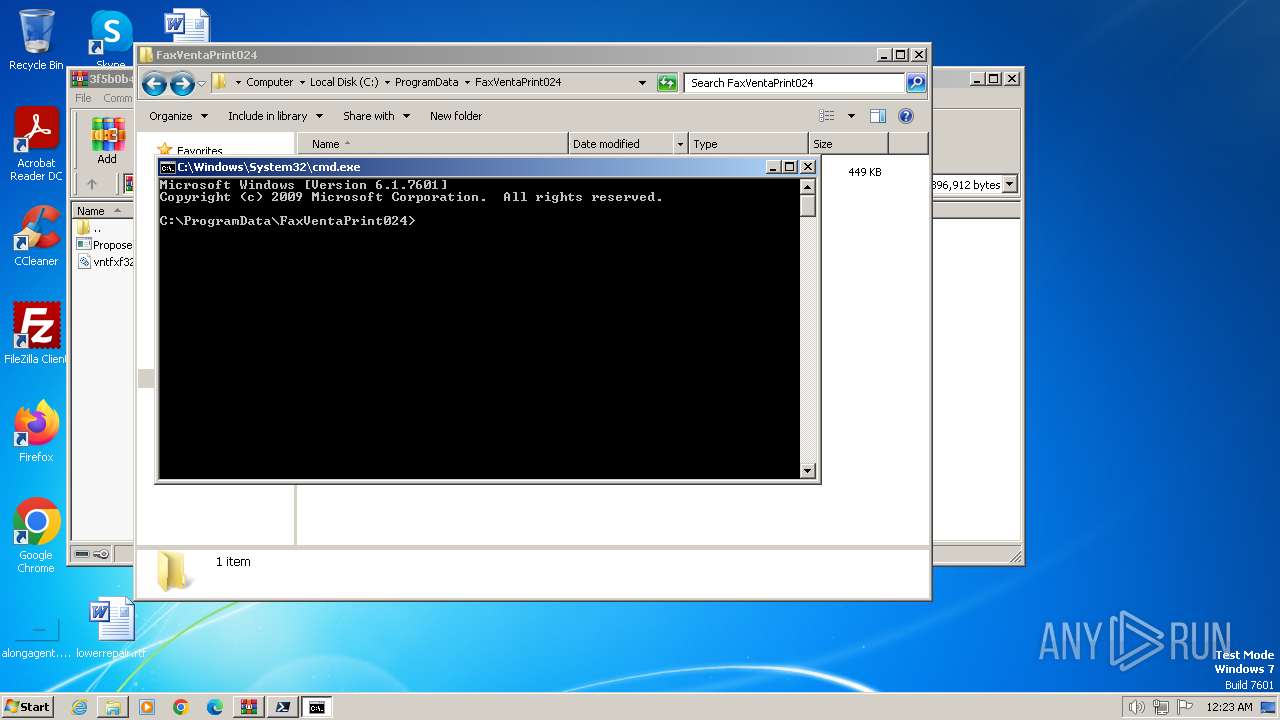Image resolution: width=1280 pixels, height=720 pixels.
Task: Click the Add button in WinRAR
Action: point(107,141)
